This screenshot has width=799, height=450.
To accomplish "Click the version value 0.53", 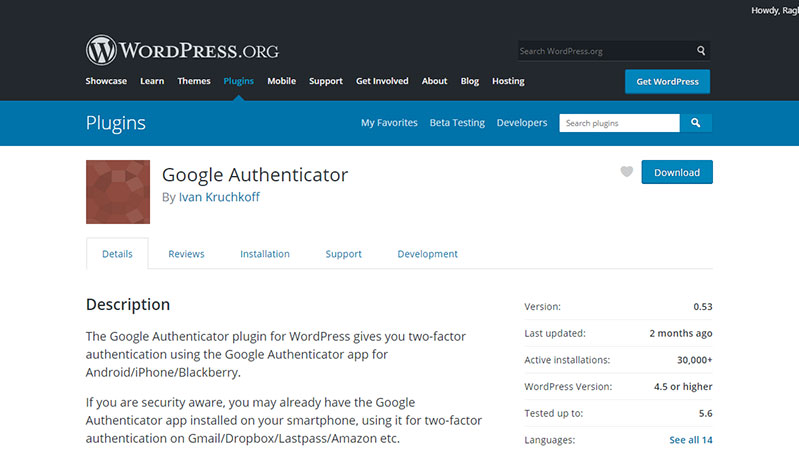I will pos(703,307).
